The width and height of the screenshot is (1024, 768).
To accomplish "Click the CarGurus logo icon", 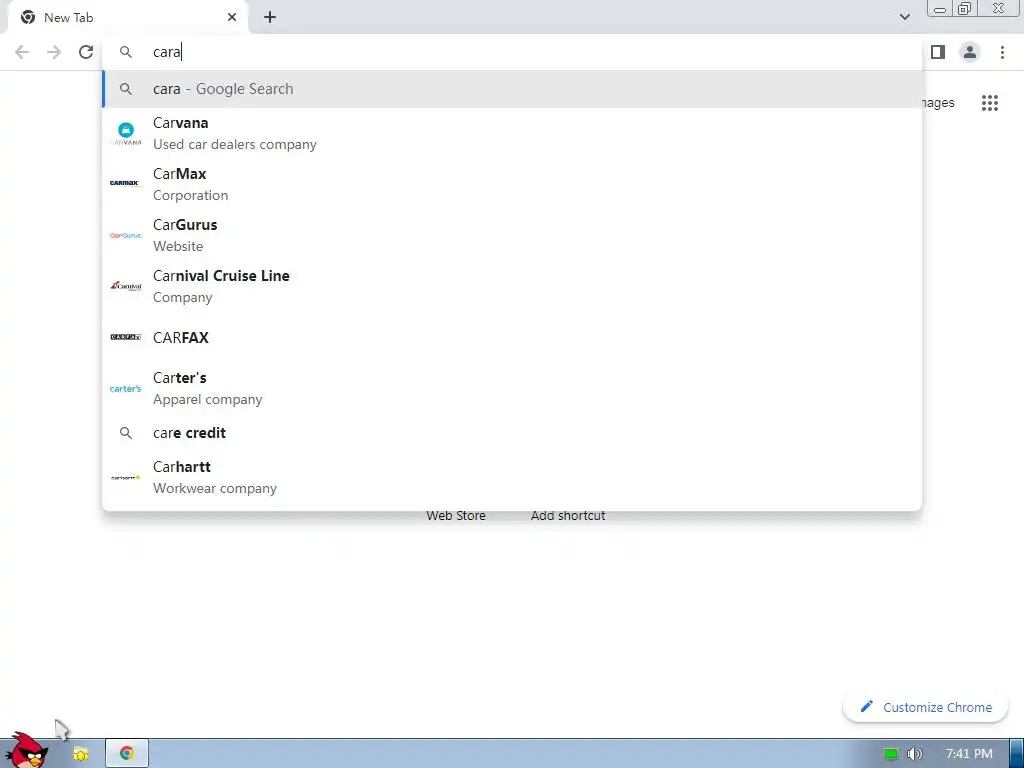I will point(125,235).
